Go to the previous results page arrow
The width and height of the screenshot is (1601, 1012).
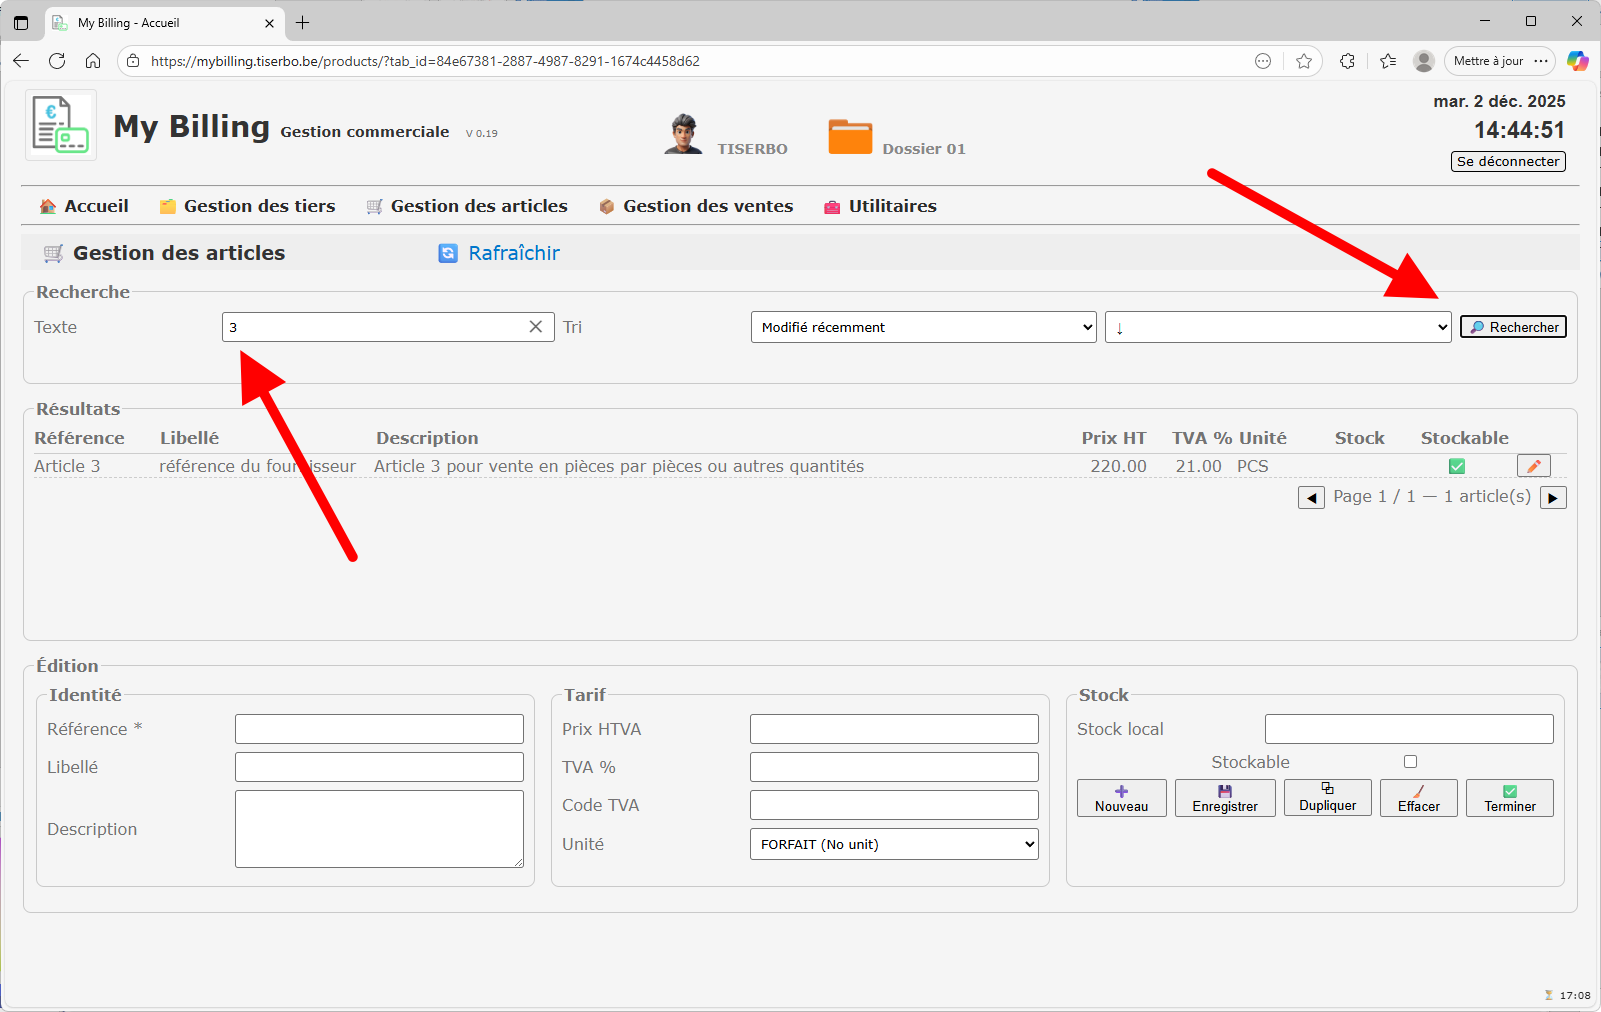(x=1311, y=497)
